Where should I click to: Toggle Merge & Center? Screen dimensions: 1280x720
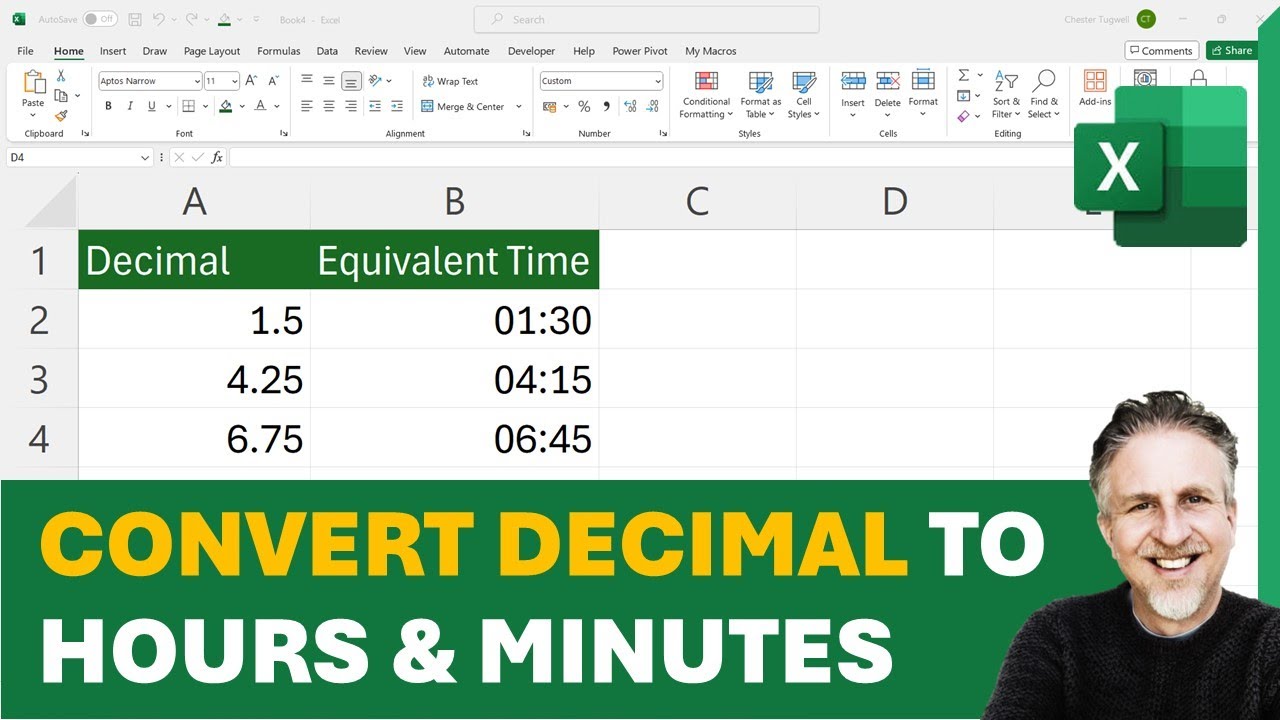coord(463,106)
